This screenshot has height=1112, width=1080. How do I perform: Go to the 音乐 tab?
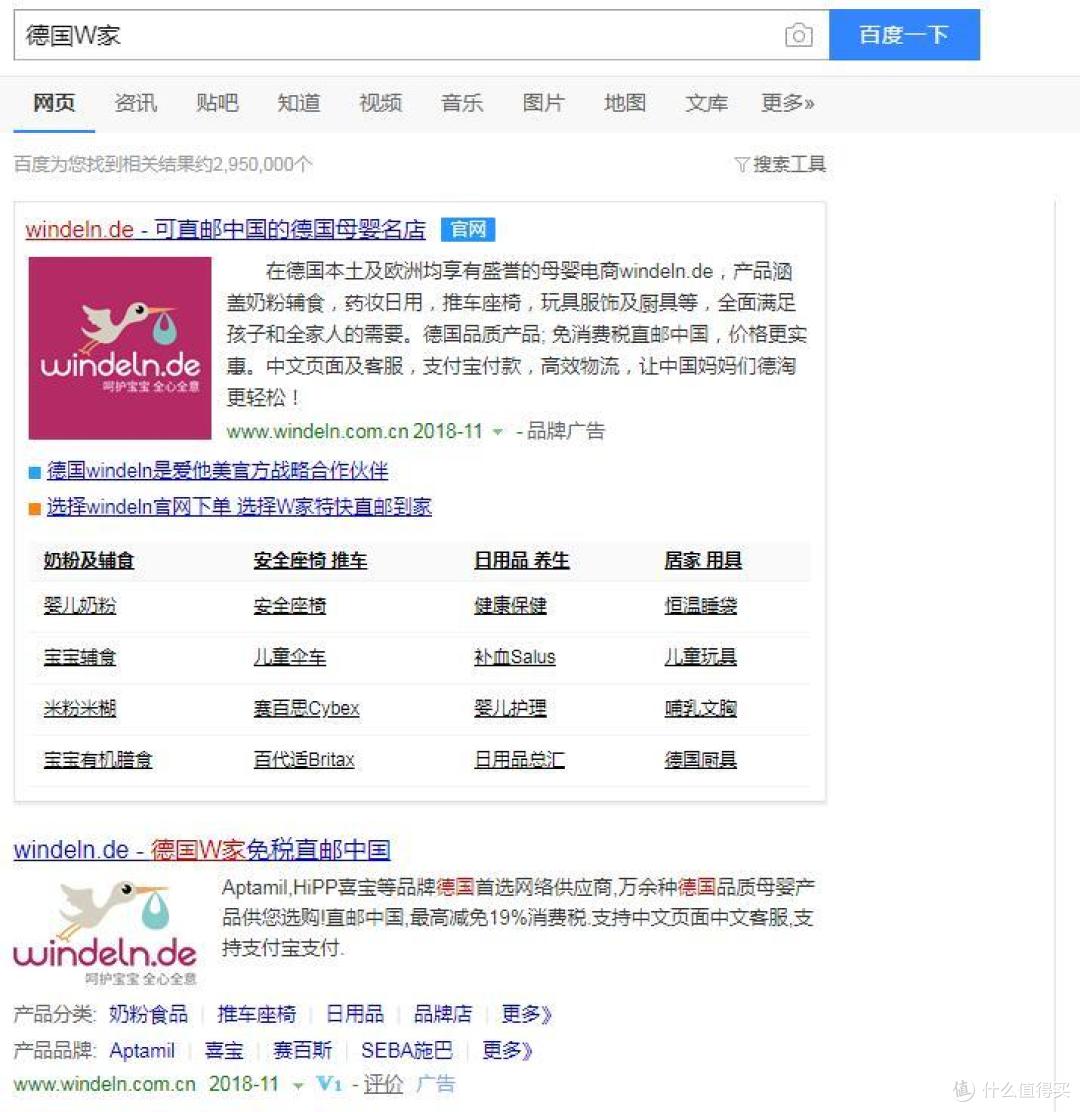462,104
